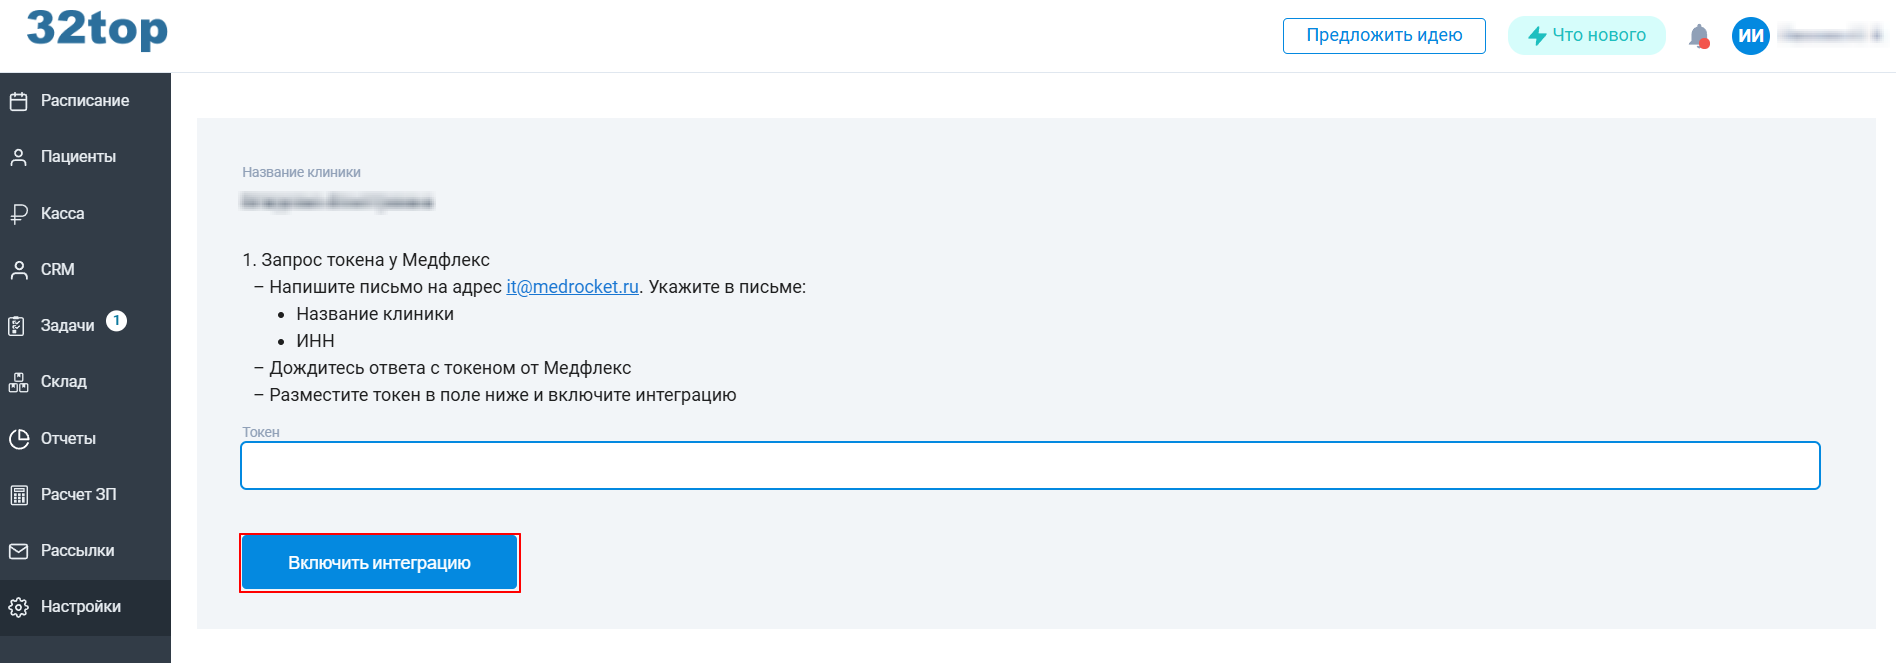Select Настройки in sidebar
Screen dimensions: 1896x663
pyautogui.click(x=85, y=607)
